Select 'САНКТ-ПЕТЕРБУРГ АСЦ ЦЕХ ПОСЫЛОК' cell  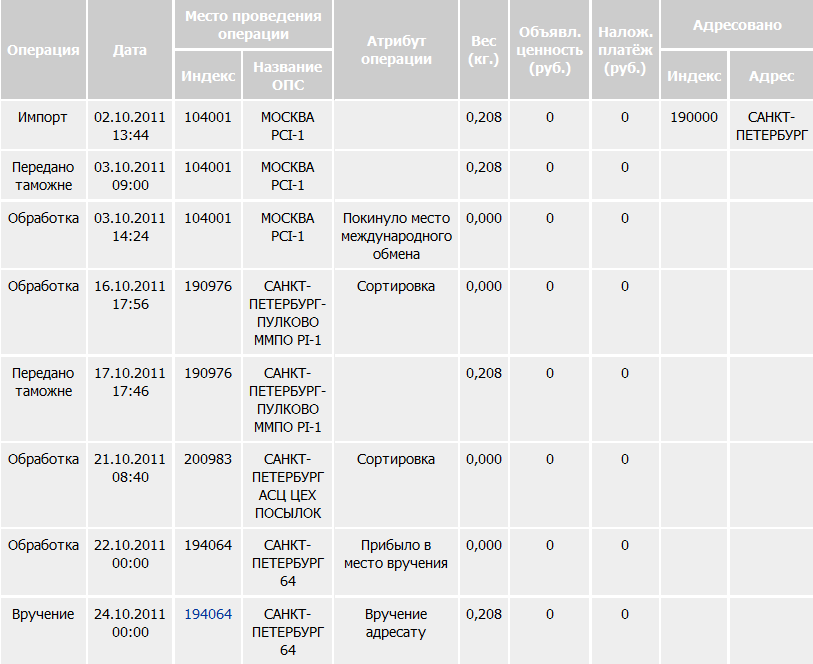point(287,486)
